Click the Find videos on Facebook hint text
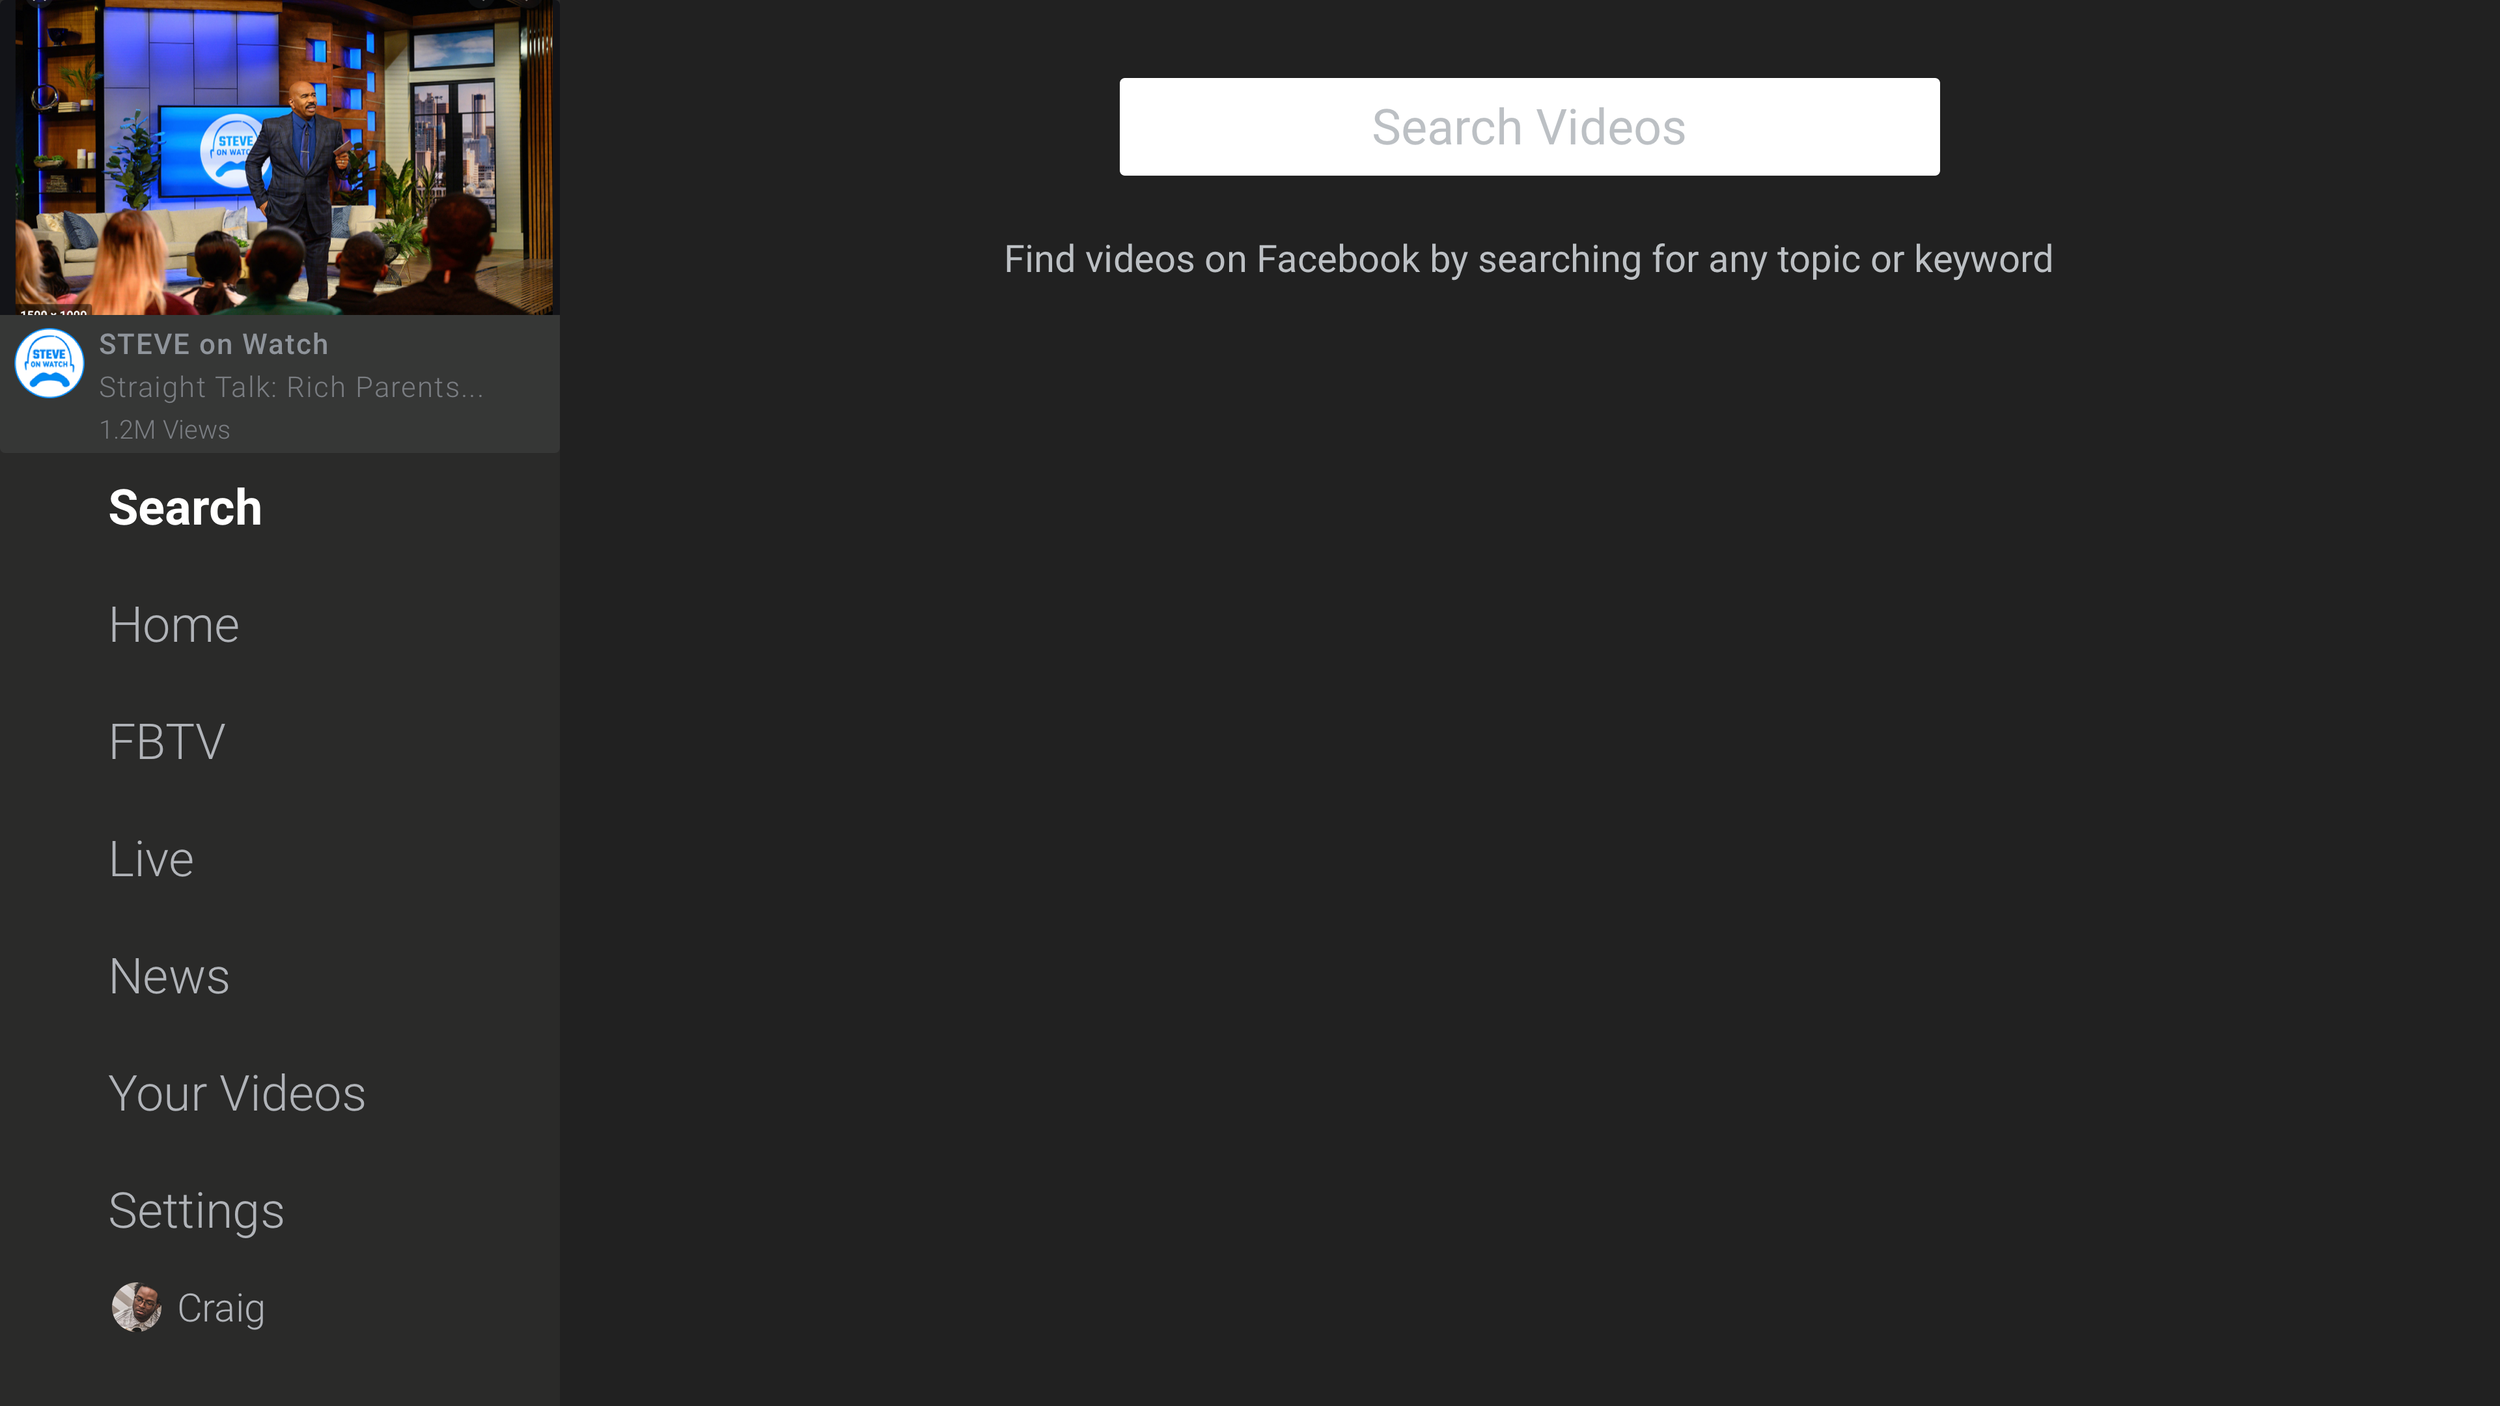 [1527, 259]
